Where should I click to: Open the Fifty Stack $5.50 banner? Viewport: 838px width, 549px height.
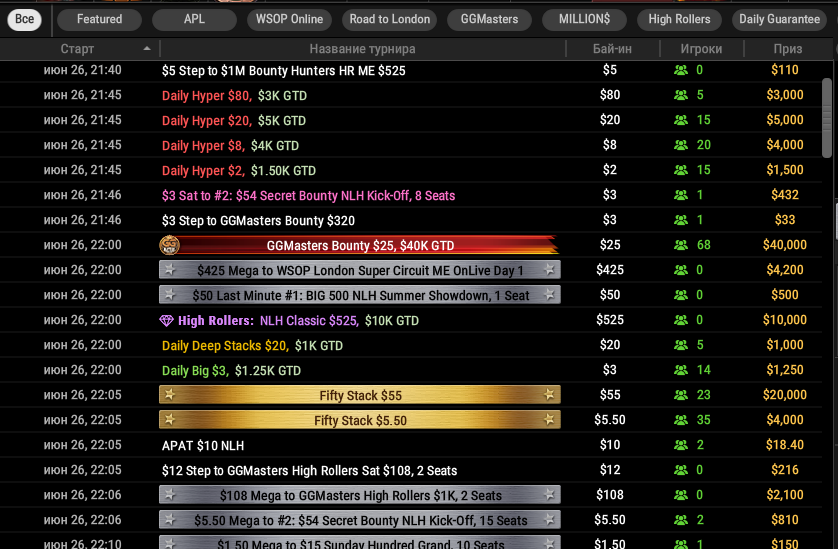pos(360,420)
